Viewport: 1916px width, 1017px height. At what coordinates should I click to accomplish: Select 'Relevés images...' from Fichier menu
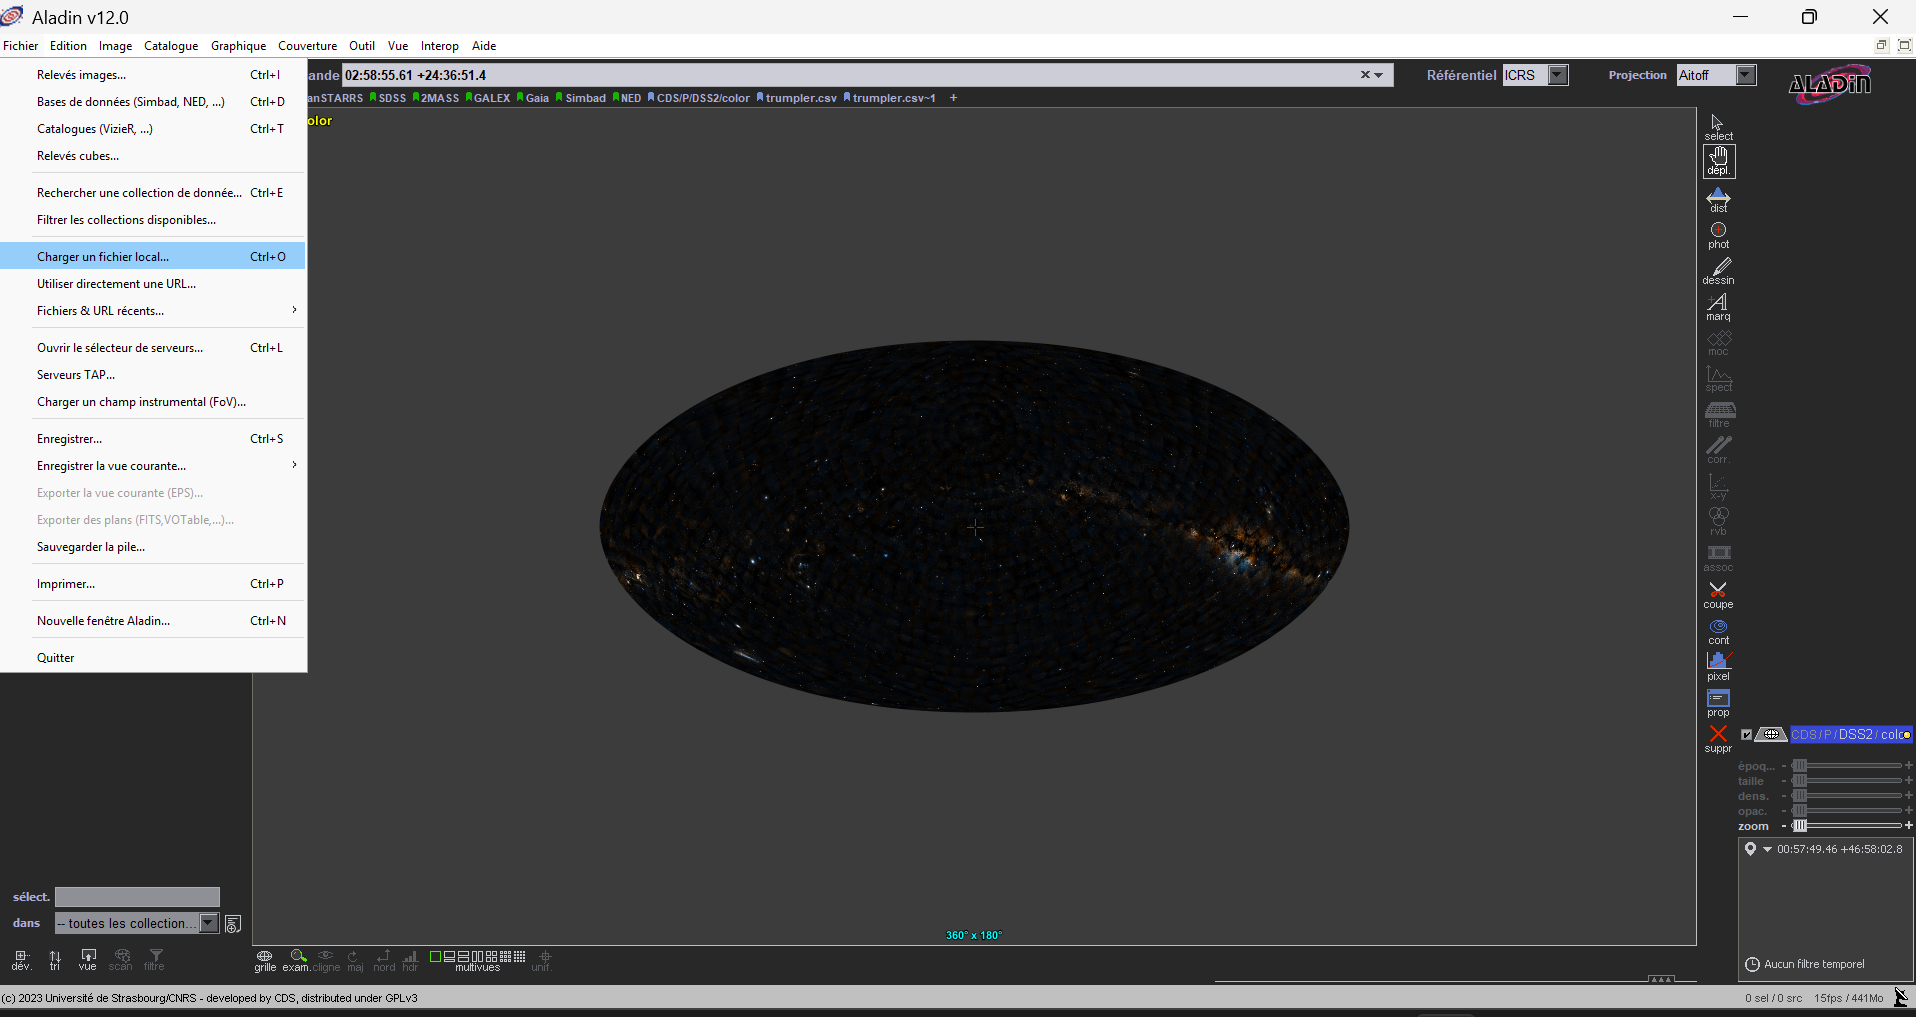153,75
